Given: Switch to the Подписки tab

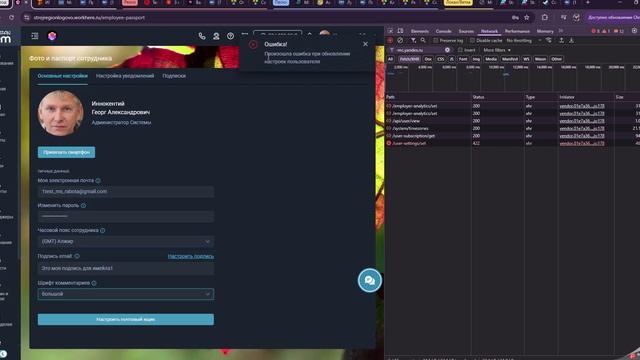Looking at the screenshot, I should coord(174,76).
